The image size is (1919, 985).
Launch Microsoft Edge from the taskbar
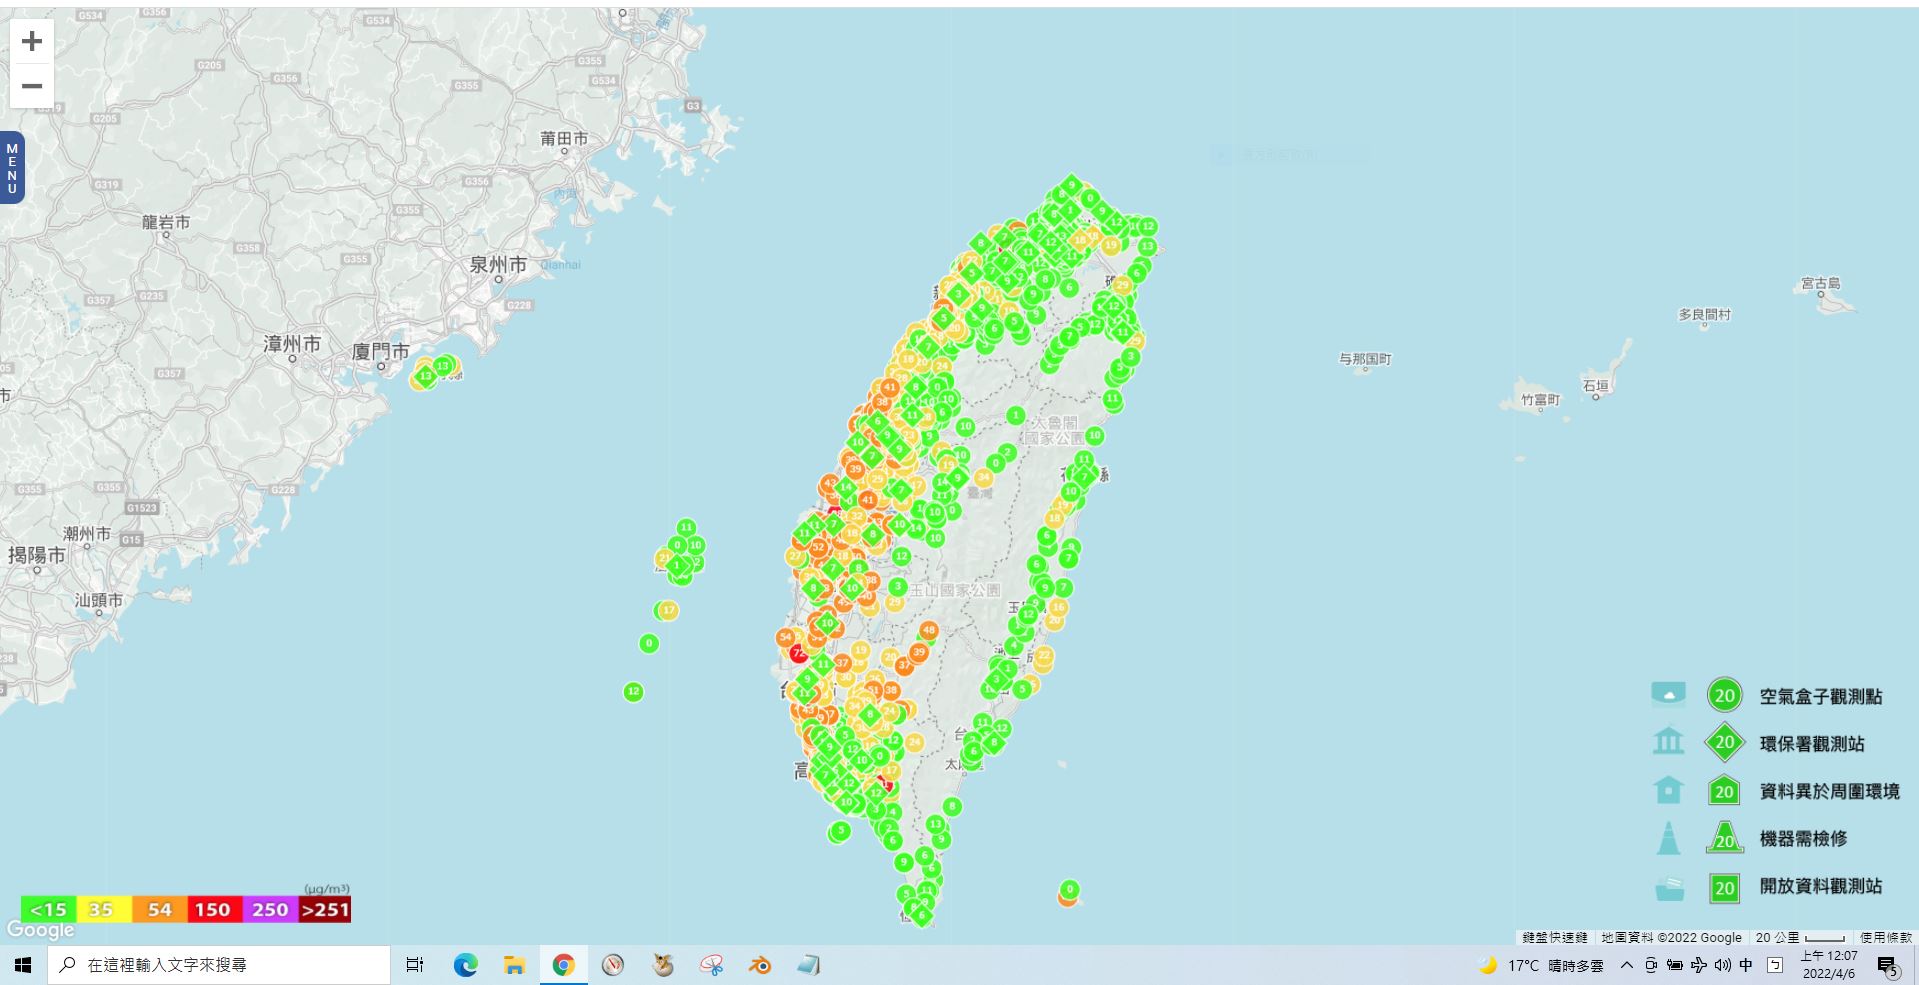(465, 965)
